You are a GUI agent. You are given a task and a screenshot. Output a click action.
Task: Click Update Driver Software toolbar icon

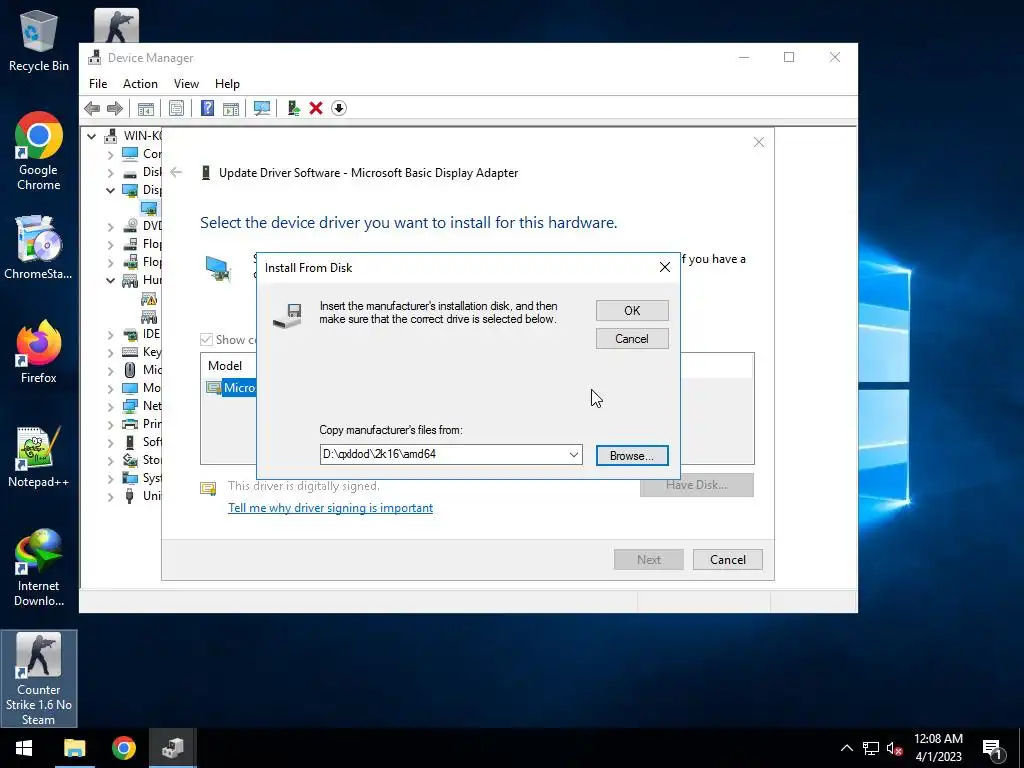pyautogui.click(x=293, y=108)
